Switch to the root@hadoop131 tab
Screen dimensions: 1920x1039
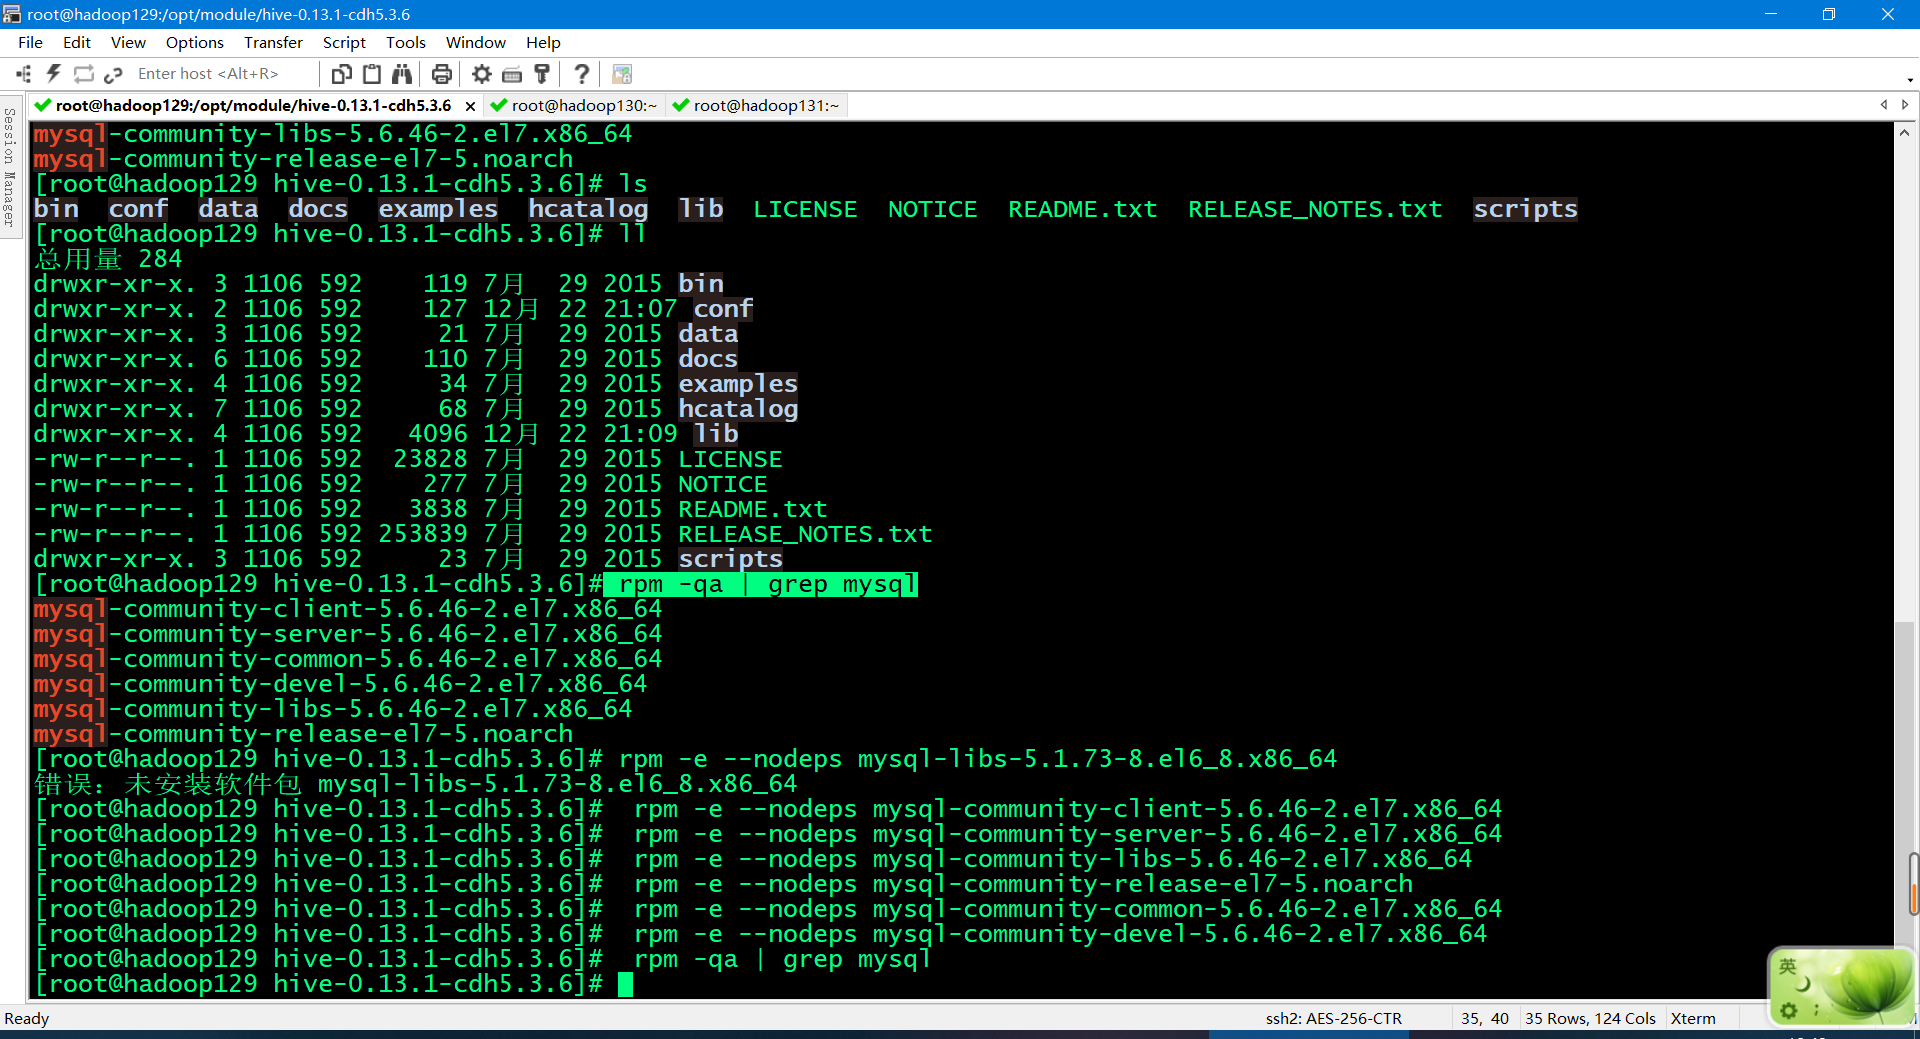757,105
